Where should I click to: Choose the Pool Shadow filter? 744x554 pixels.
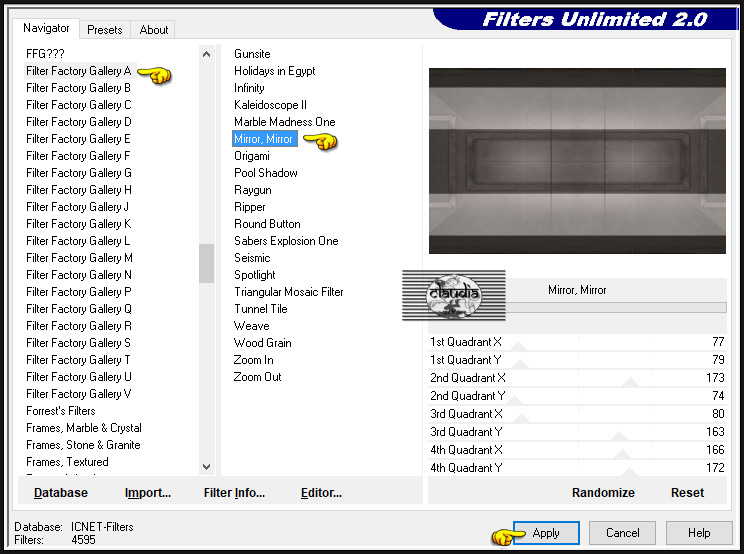tap(266, 173)
